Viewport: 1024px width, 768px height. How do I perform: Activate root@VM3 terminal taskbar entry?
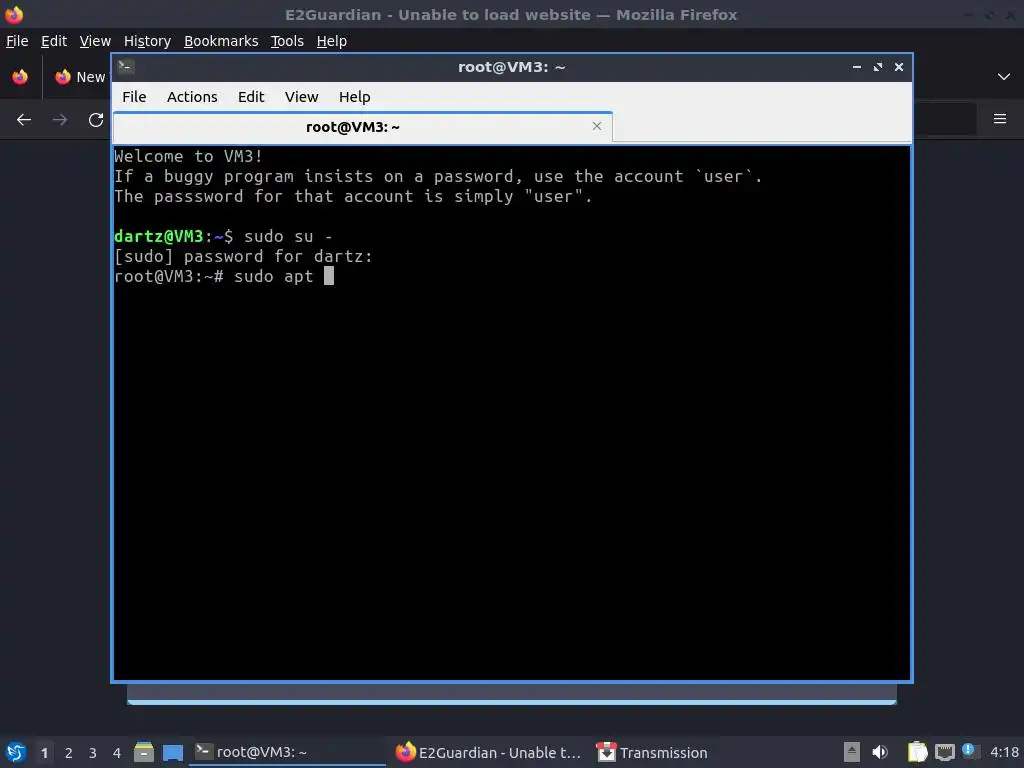(287, 752)
